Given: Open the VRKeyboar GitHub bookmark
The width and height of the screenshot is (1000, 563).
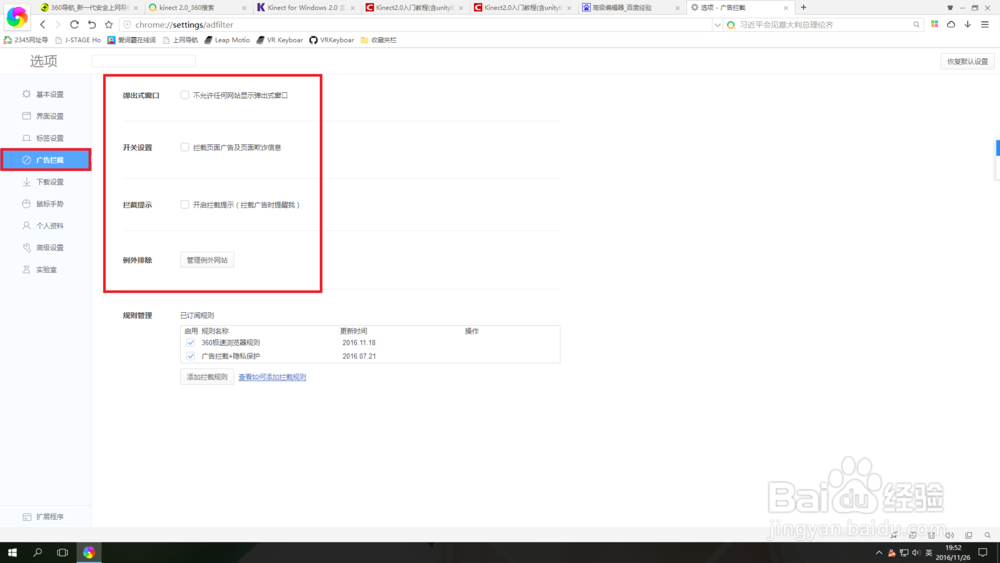Looking at the screenshot, I should 332,40.
